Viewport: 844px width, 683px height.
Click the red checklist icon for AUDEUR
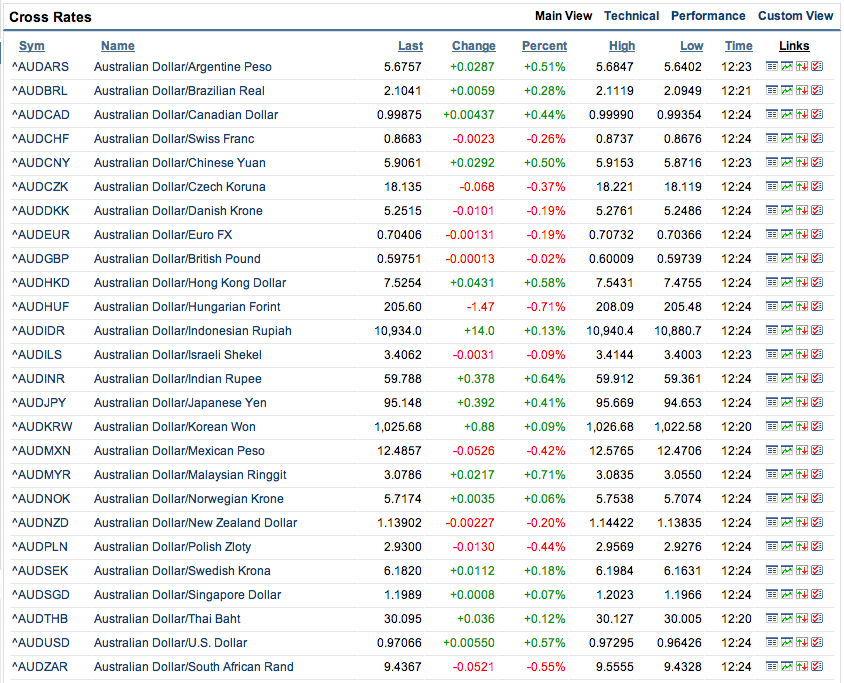[817, 235]
